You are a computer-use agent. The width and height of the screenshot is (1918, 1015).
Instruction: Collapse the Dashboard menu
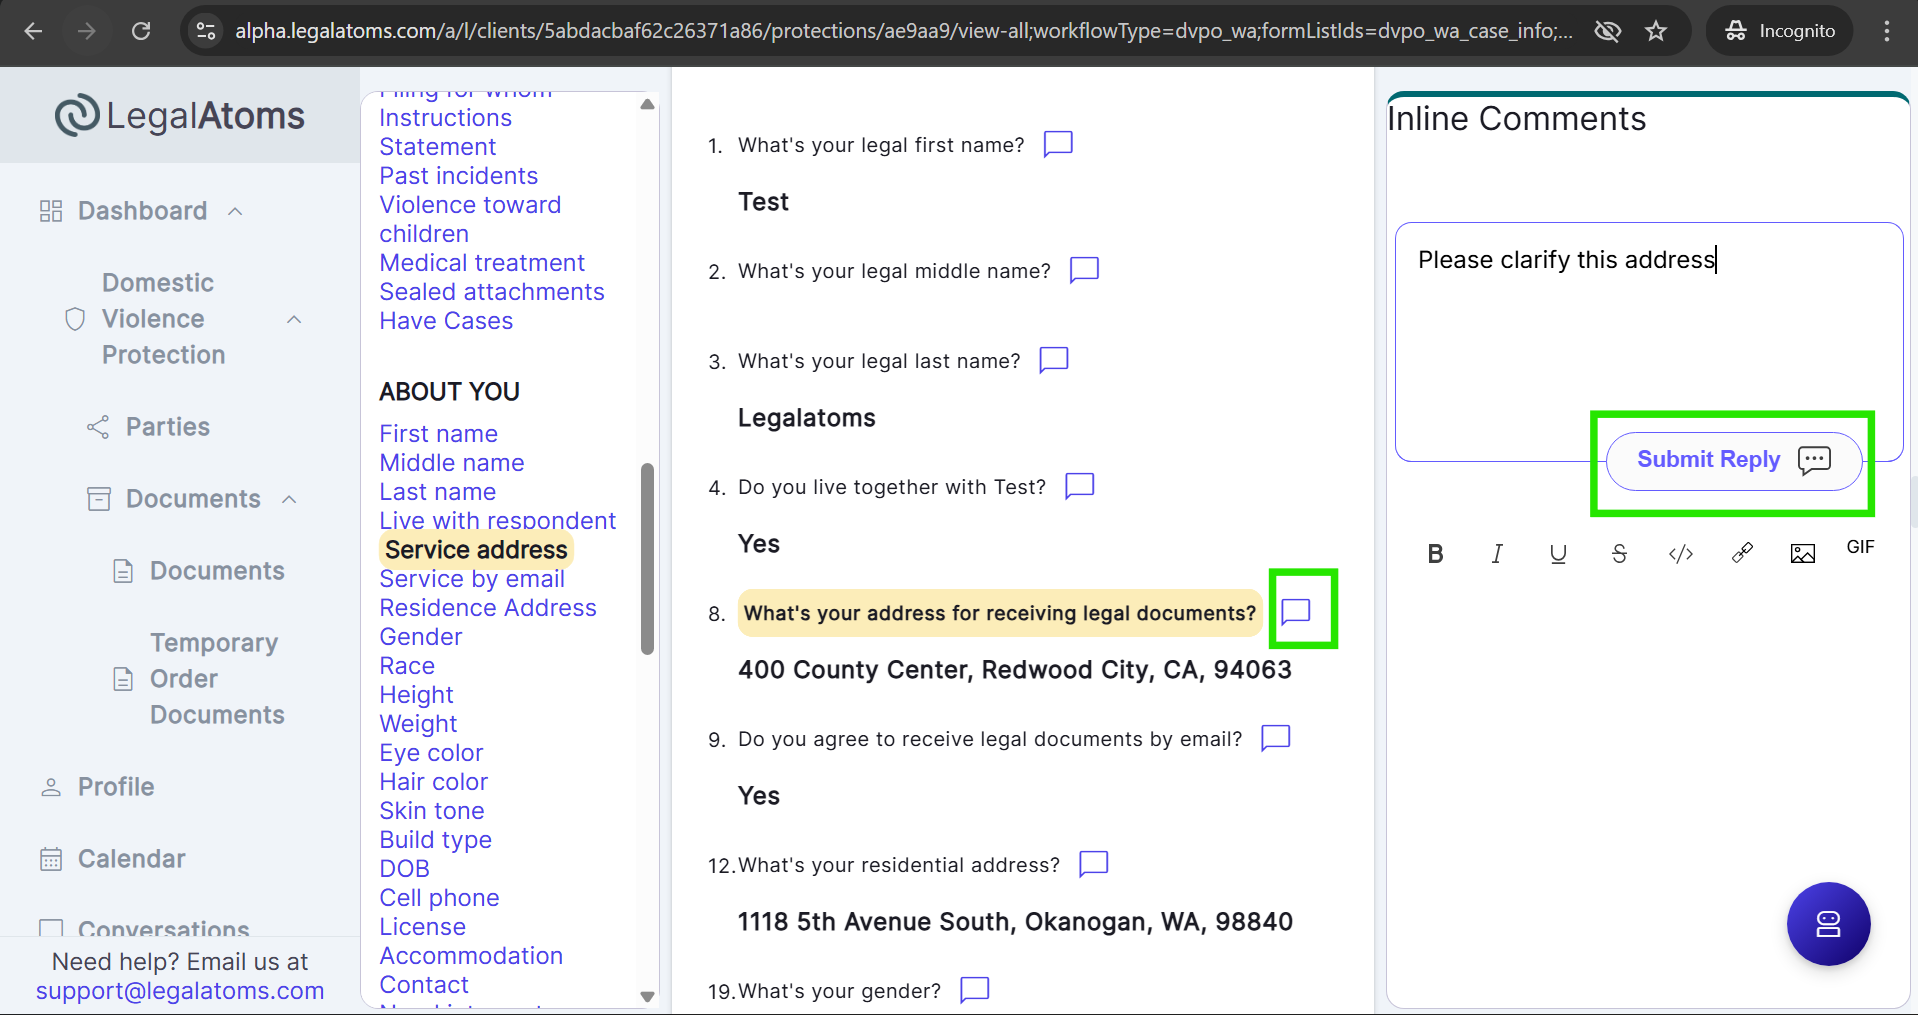coord(236,211)
